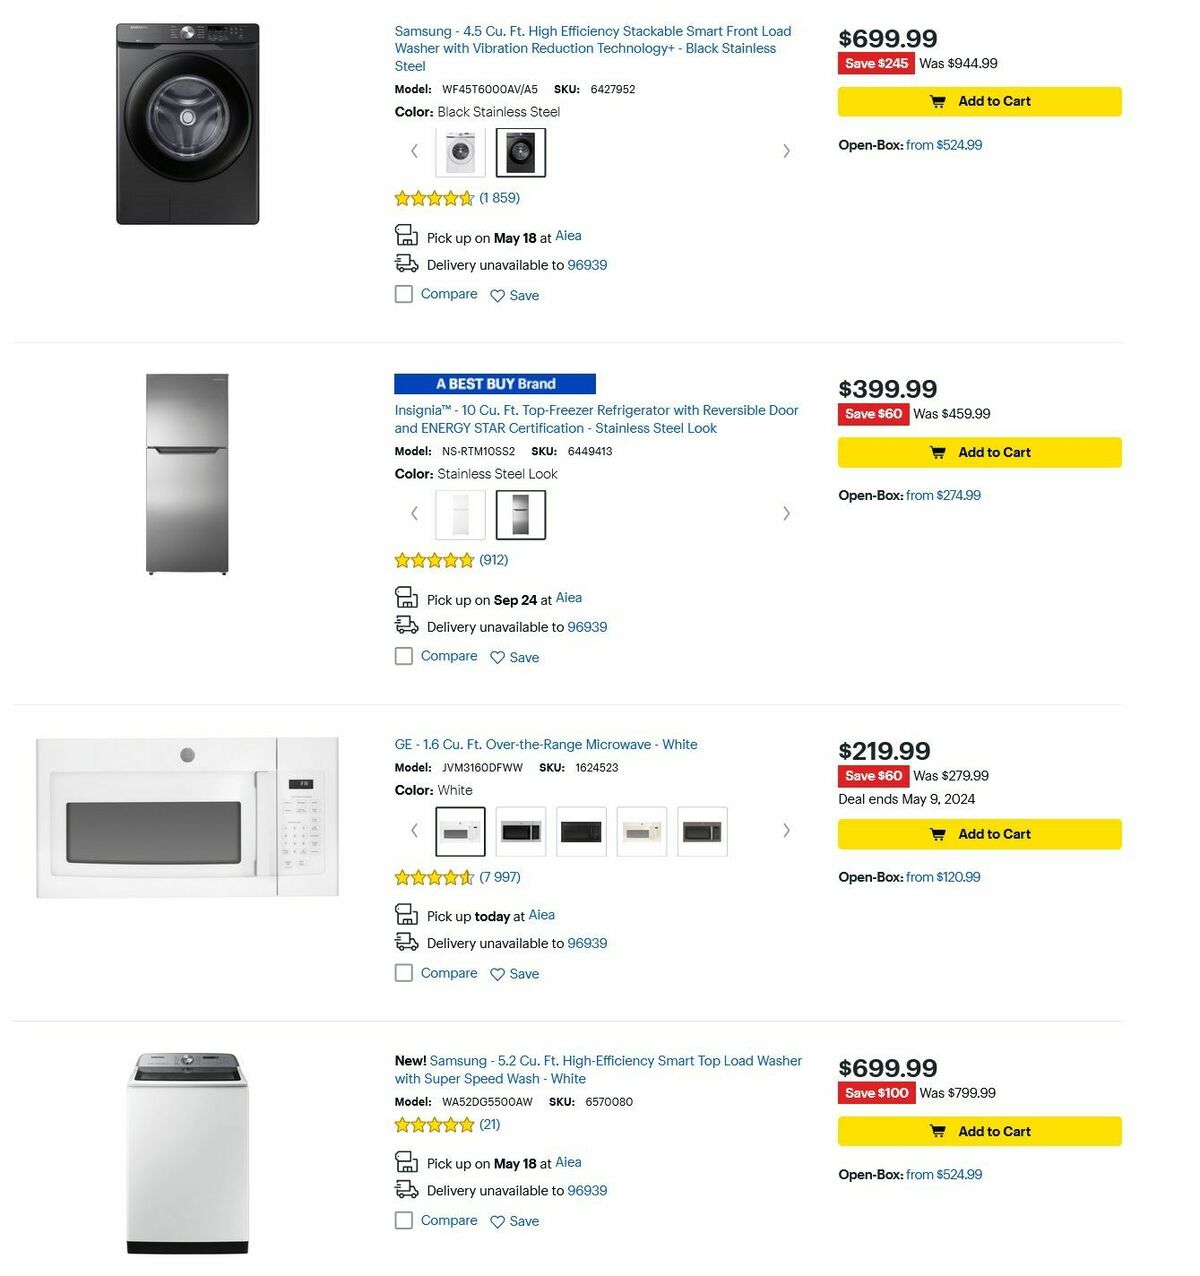Click the heart Save icon for the GE microwave
1200x1276 pixels.
tap(498, 973)
